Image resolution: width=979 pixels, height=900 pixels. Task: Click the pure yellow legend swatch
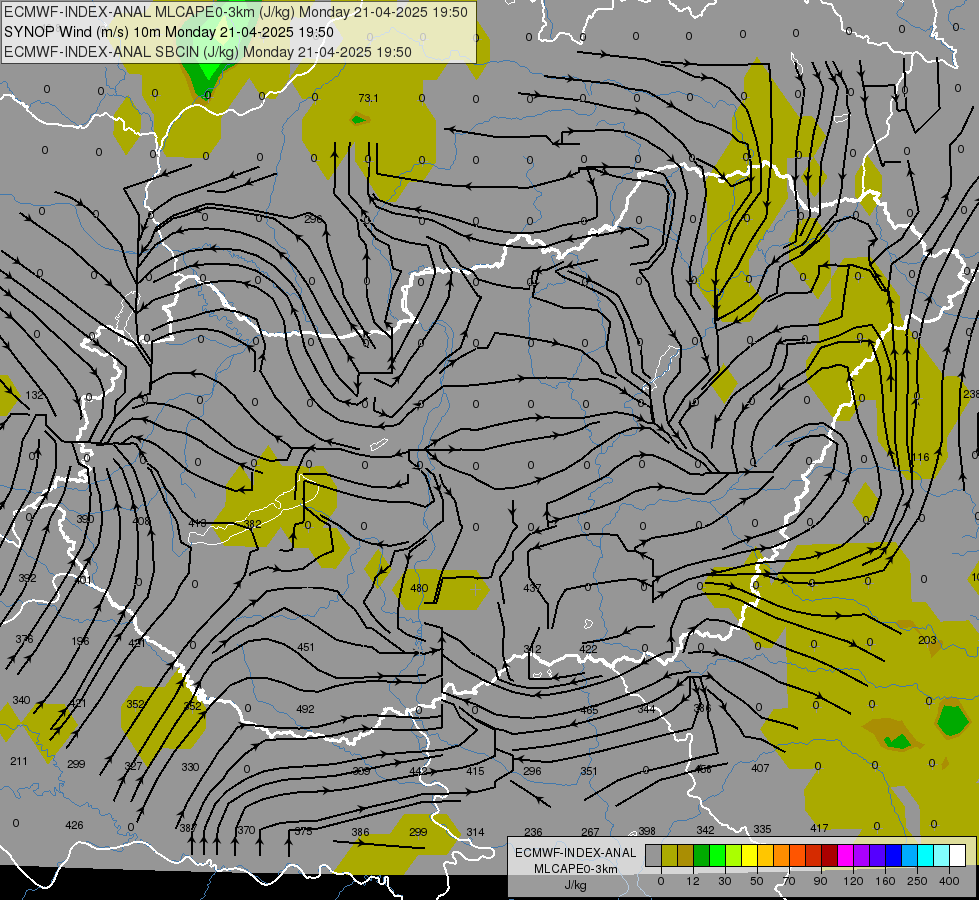point(750,856)
